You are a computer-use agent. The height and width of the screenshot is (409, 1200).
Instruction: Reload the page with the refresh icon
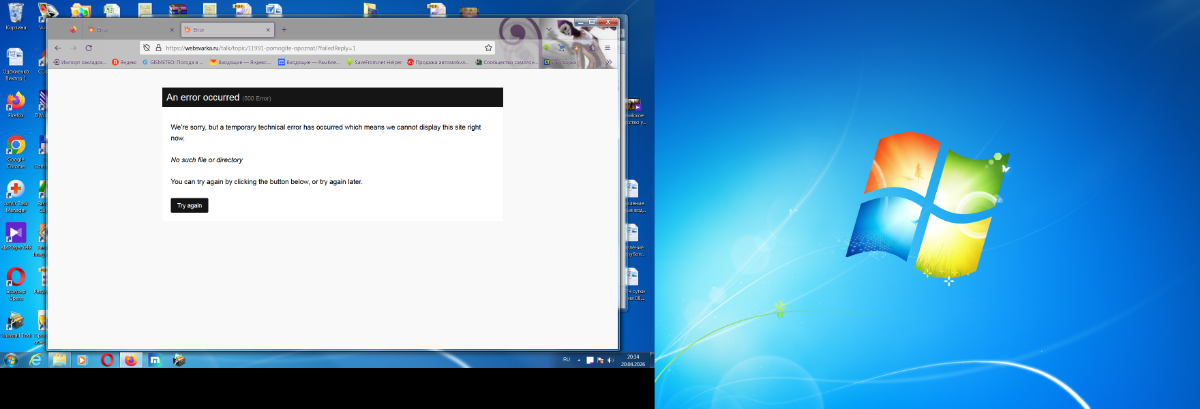pyautogui.click(x=88, y=47)
